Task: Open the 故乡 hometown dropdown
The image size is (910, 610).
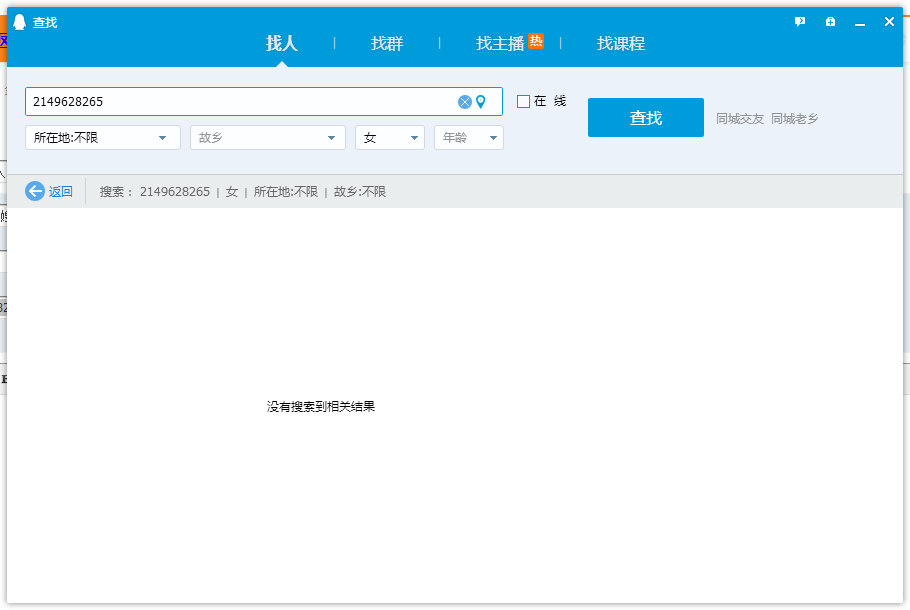Action: point(267,138)
